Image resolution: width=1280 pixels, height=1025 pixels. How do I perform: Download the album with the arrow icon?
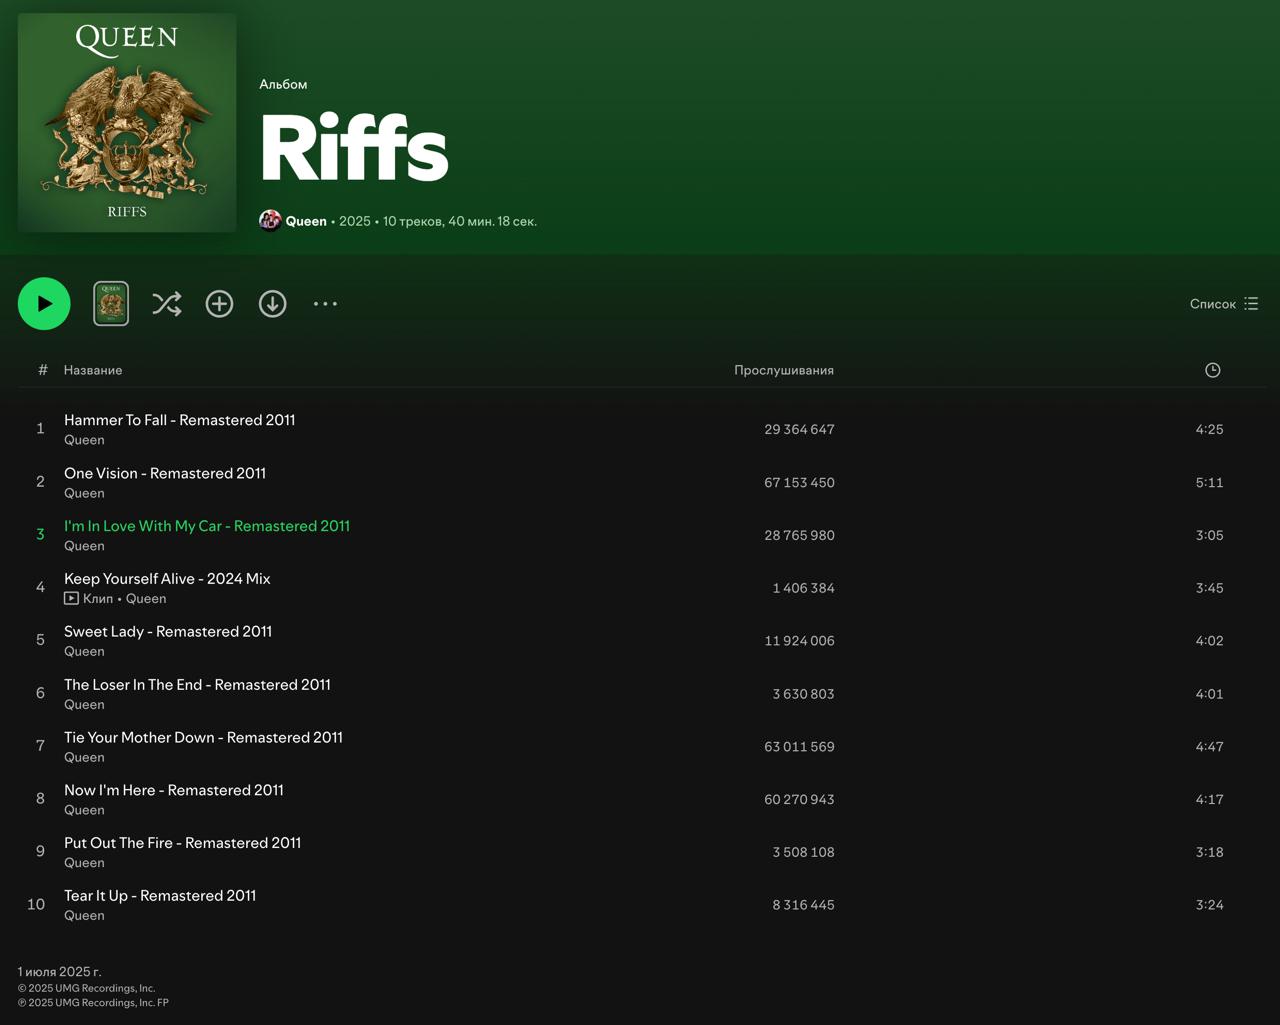[272, 303]
